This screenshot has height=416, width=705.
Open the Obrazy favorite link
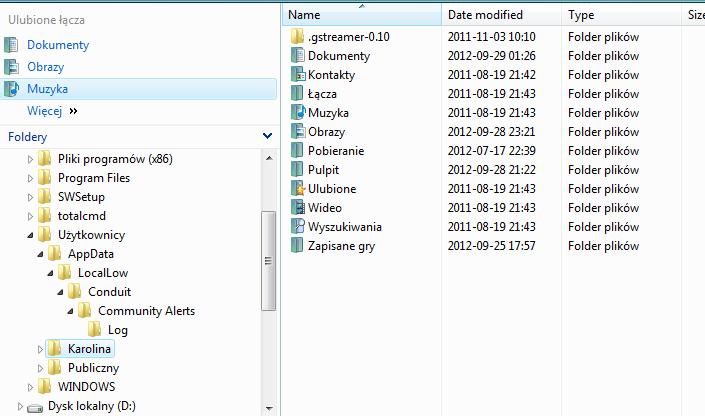tap(45, 67)
